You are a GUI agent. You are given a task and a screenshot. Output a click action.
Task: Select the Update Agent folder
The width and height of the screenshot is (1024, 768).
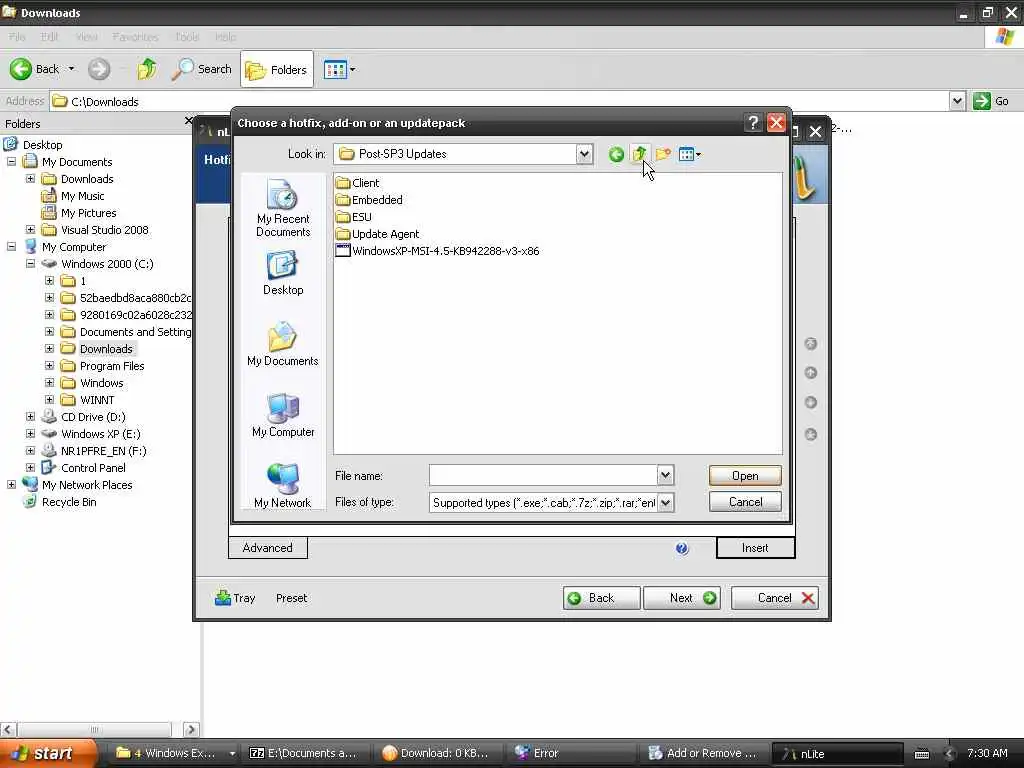point(377,234)
